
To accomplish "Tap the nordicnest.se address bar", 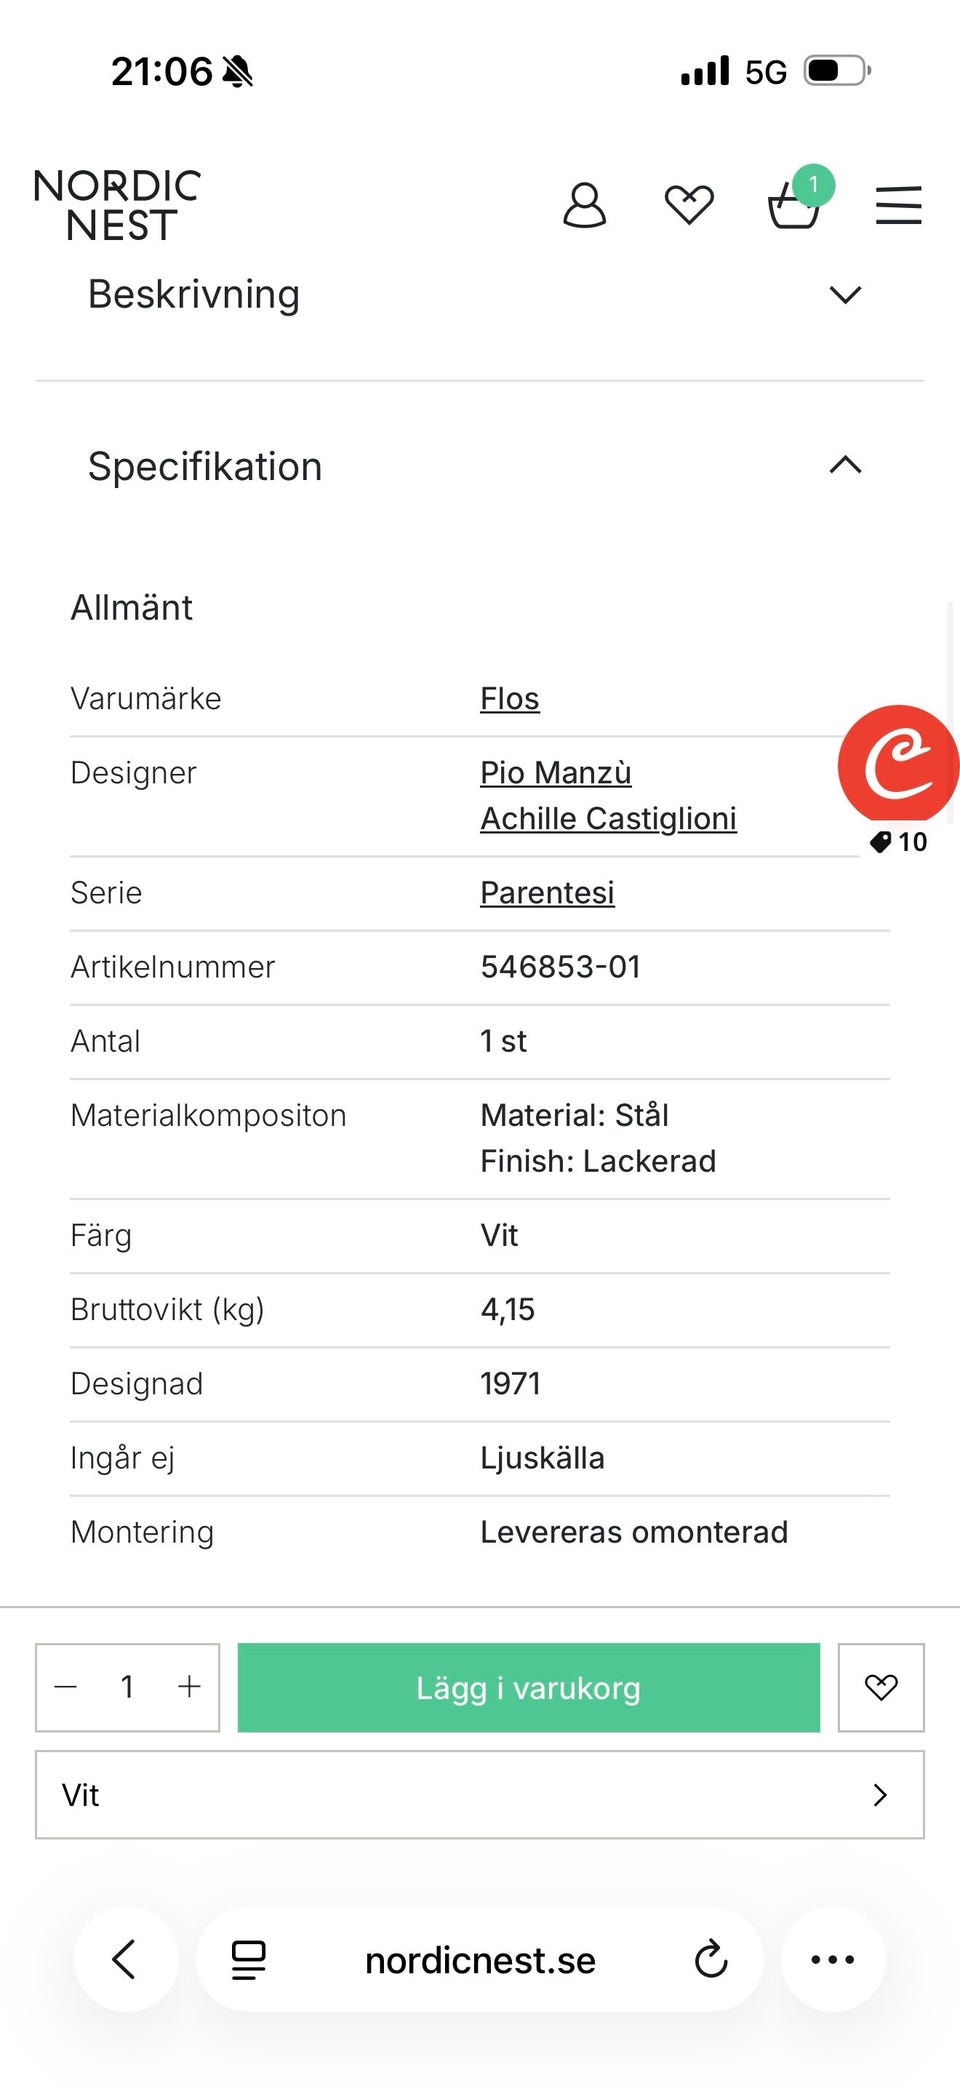I will (x=480, y=1960).
